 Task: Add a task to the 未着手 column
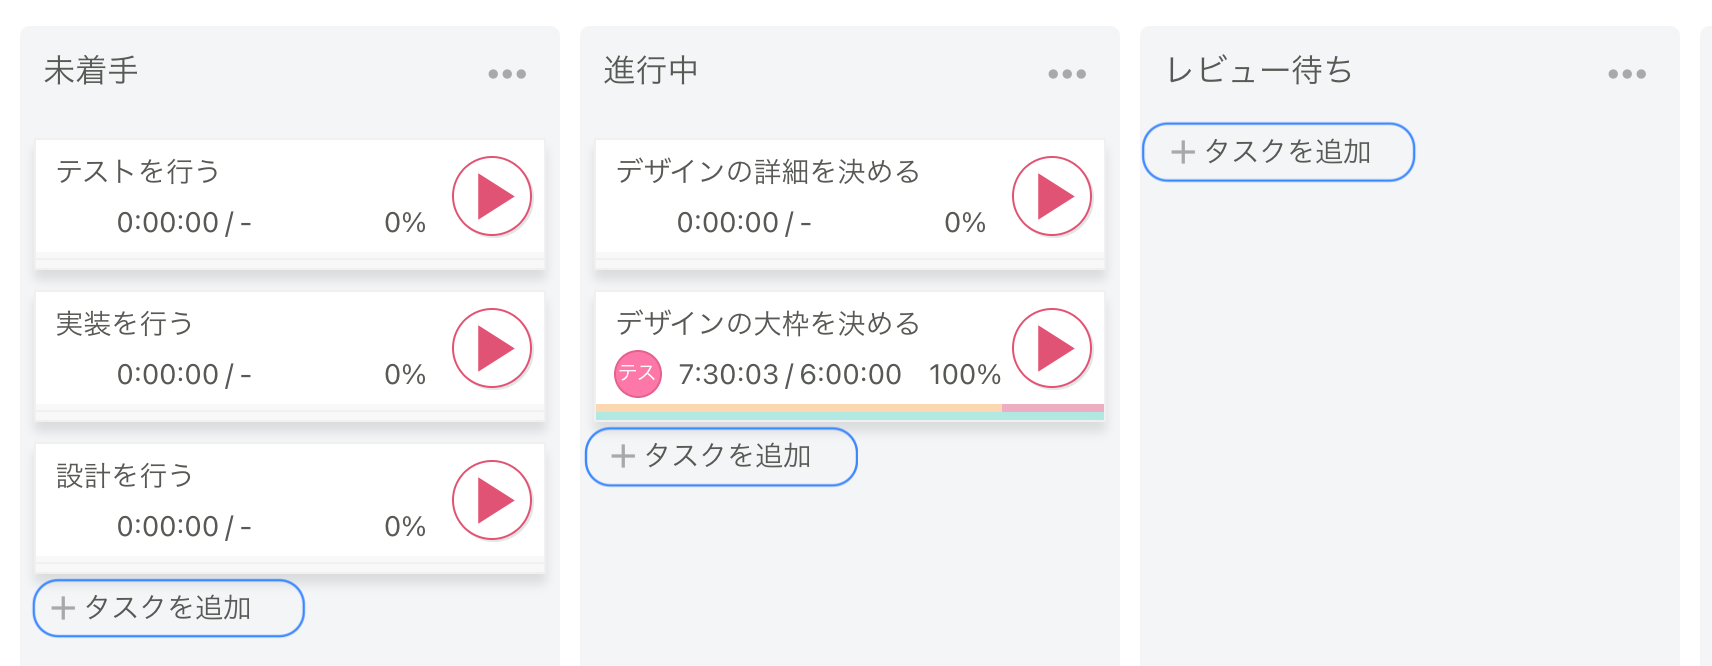[167, 607]
